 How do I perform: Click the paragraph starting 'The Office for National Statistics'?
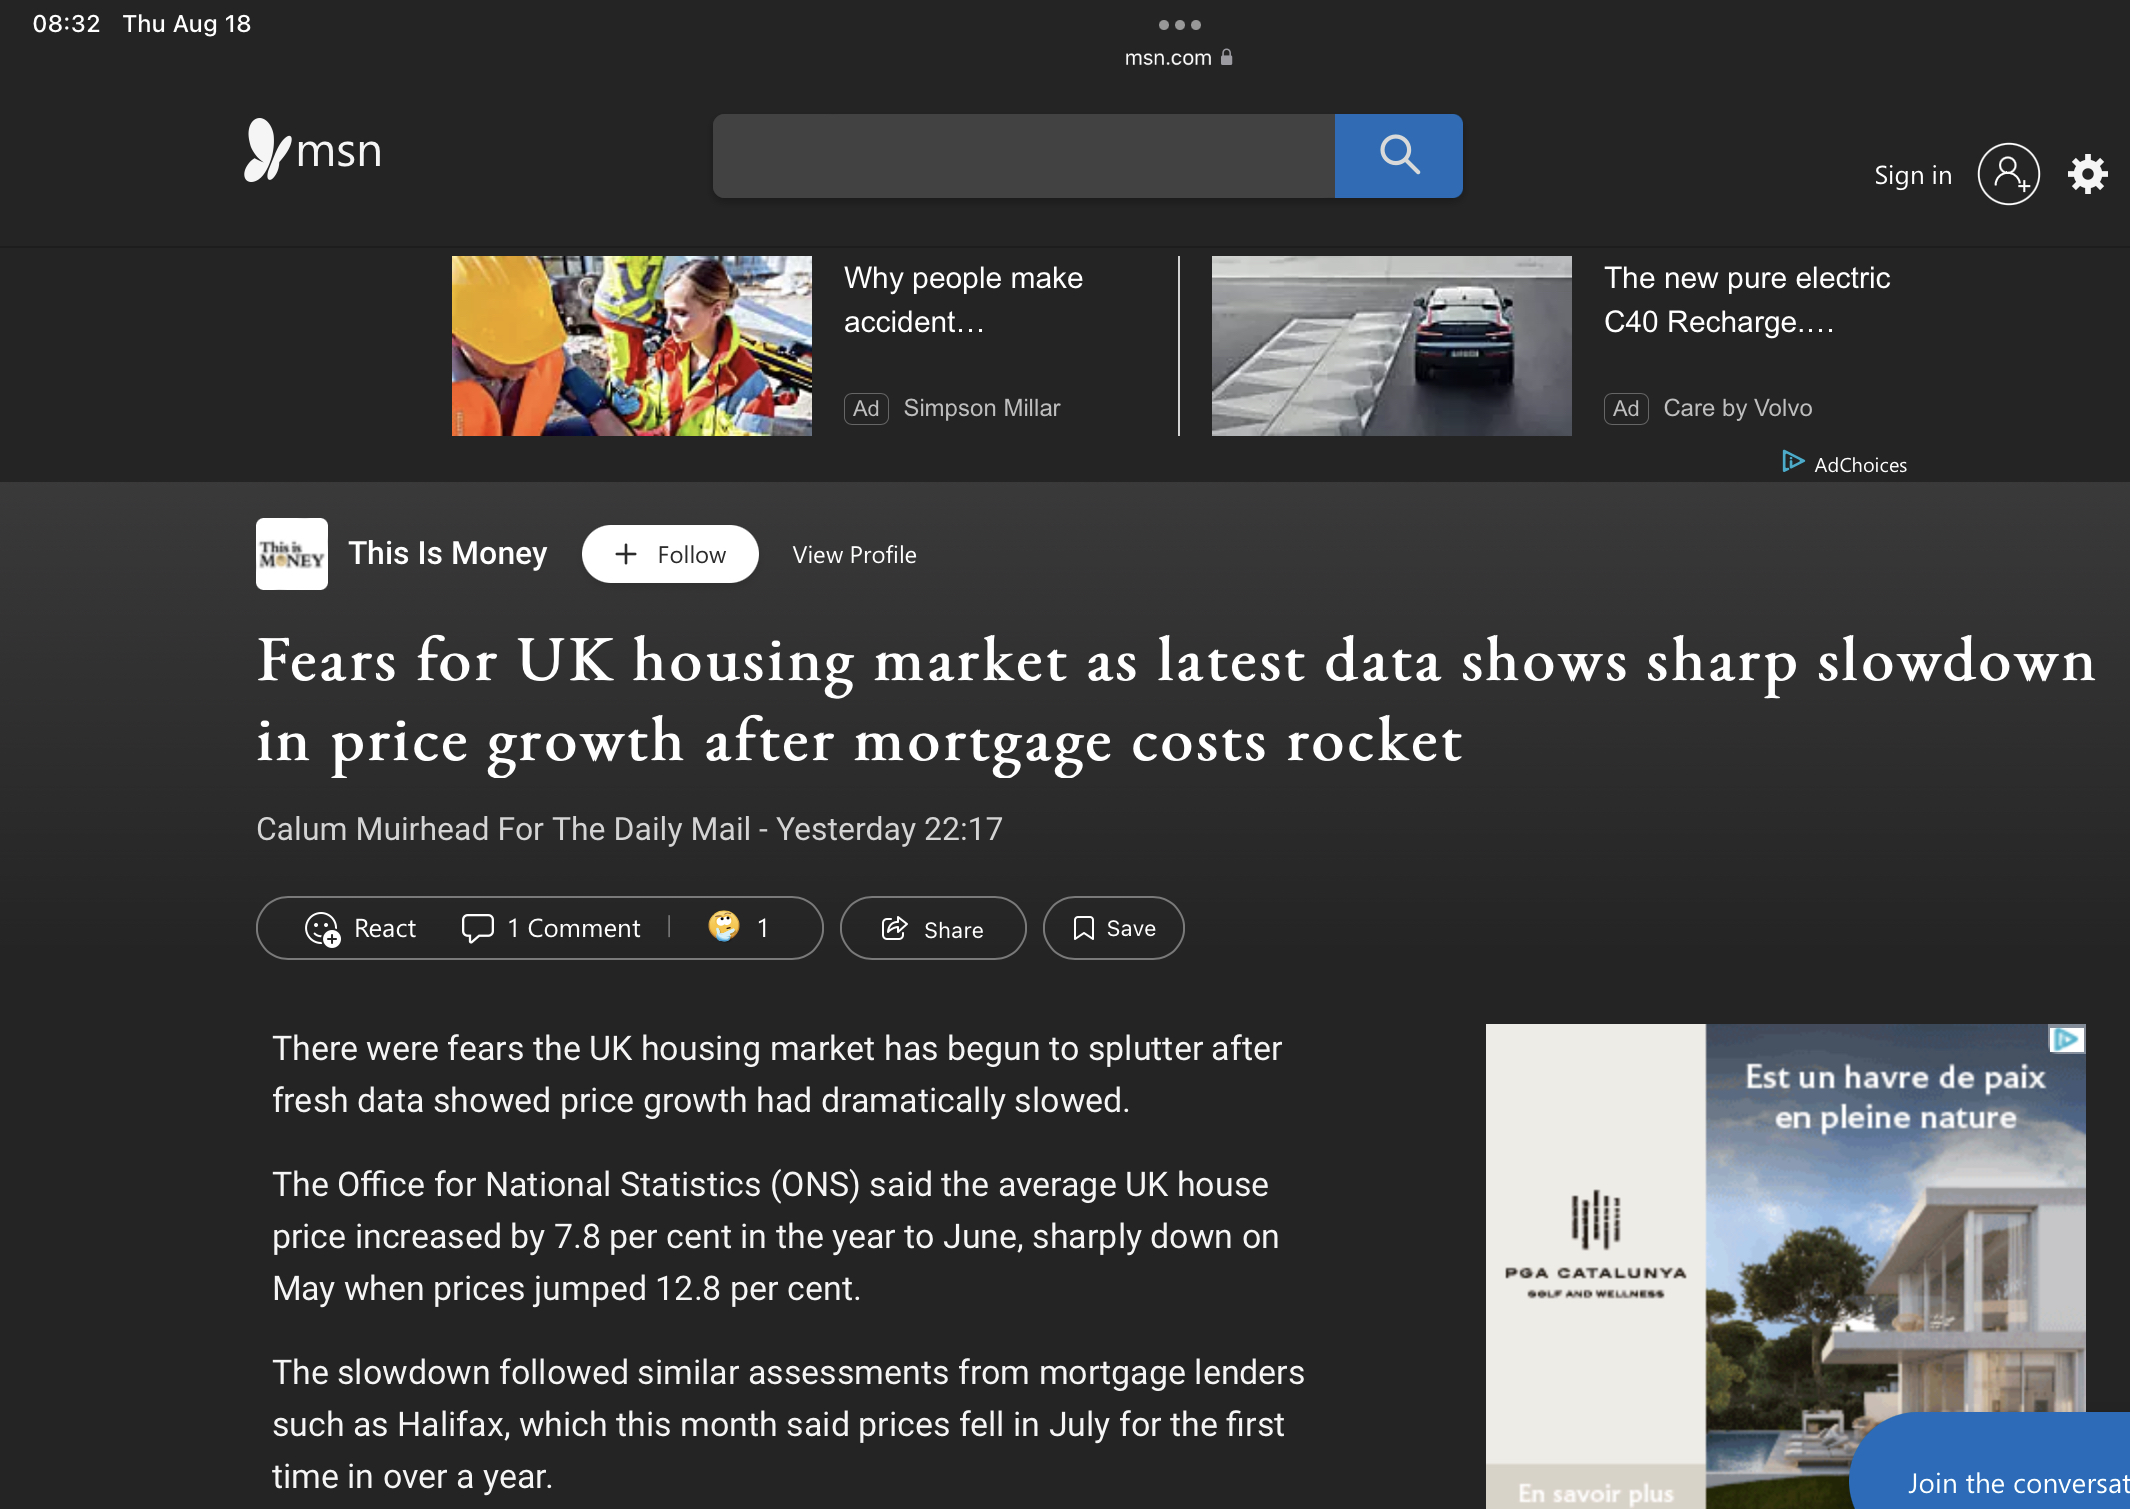point(776,1236)
